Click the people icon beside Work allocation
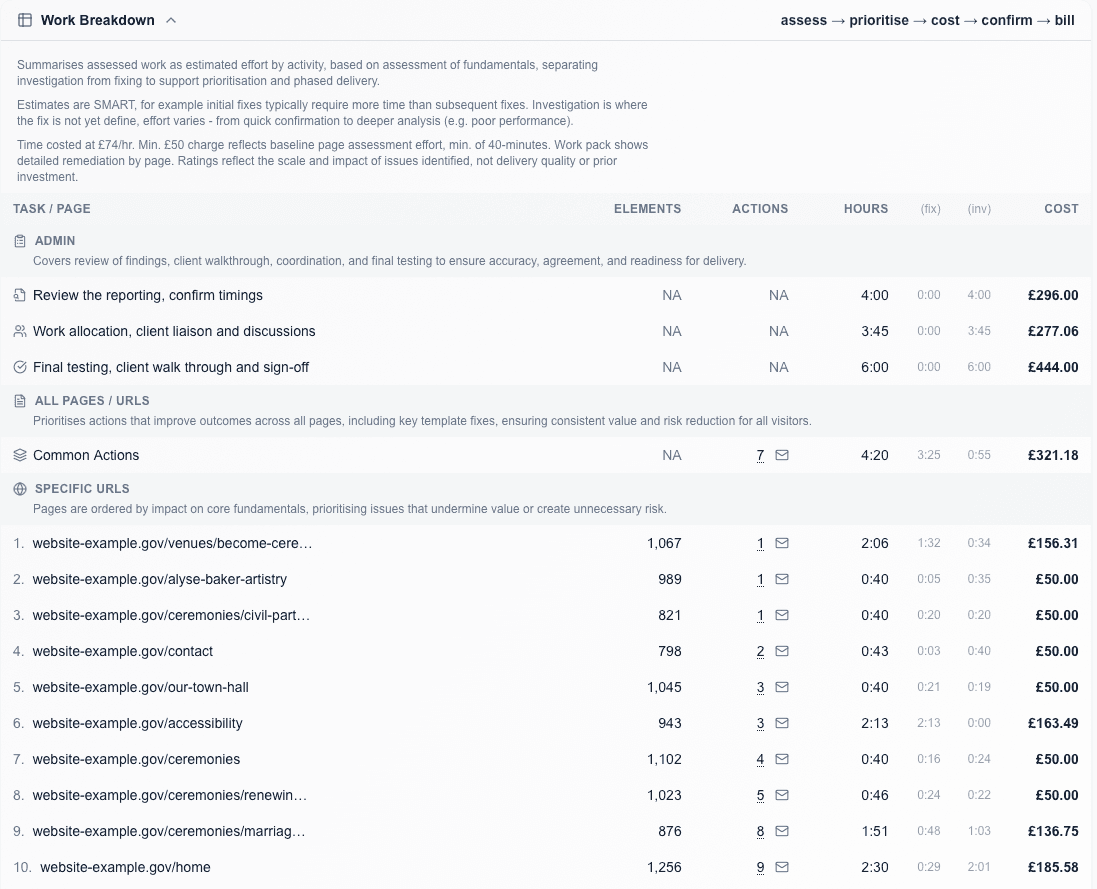Image resolution: width=1097 pixels, height=889 pixels. tap(20, 331)
